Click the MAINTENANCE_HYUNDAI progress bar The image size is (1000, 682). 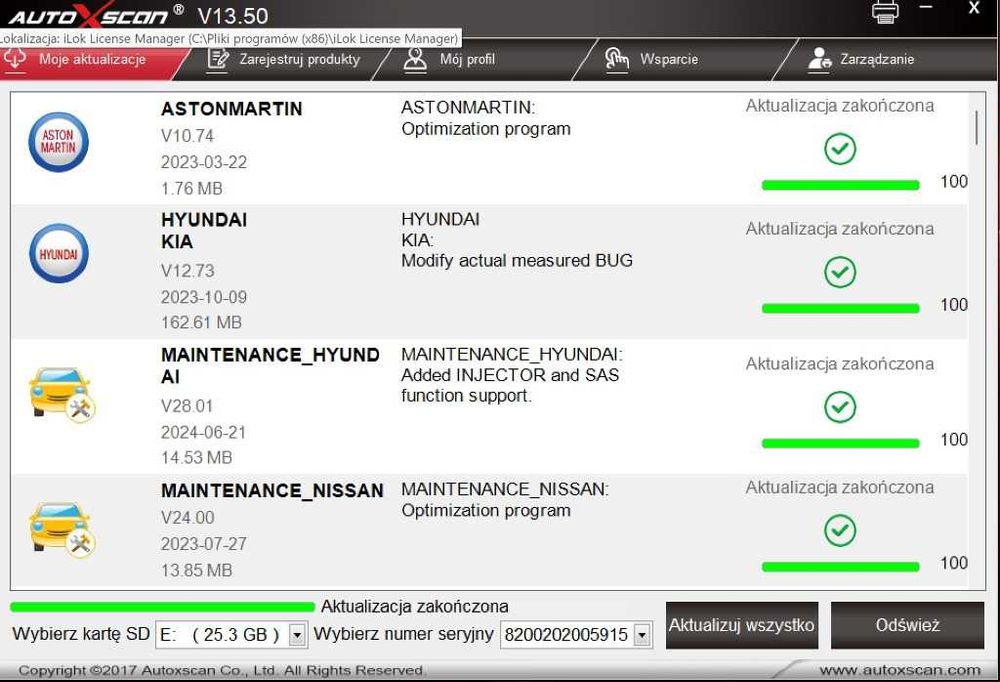pos(841,443)
